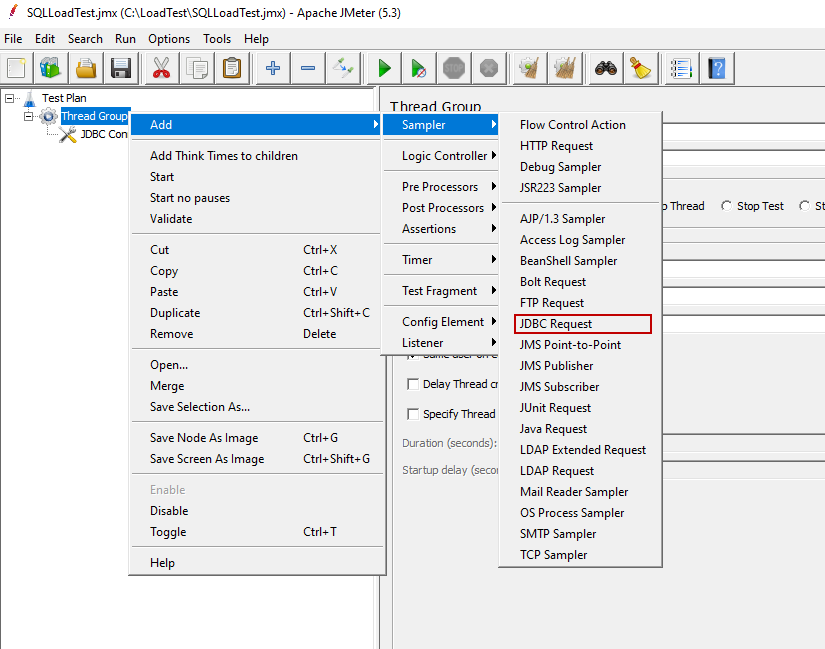The height and width of the screenshot is (649, 825).
Task: Click the New test plan toolbar icon
Action: (16, 68)
